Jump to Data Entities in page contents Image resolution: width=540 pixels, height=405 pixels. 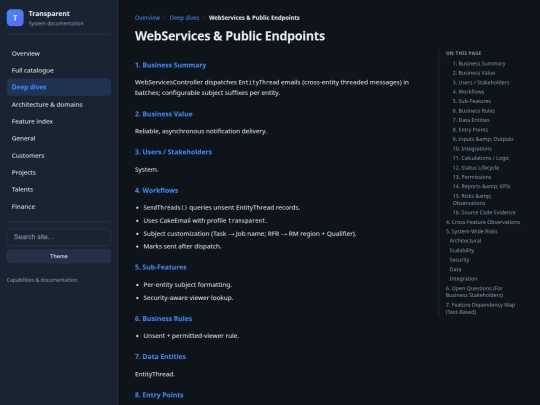point(471,120)
